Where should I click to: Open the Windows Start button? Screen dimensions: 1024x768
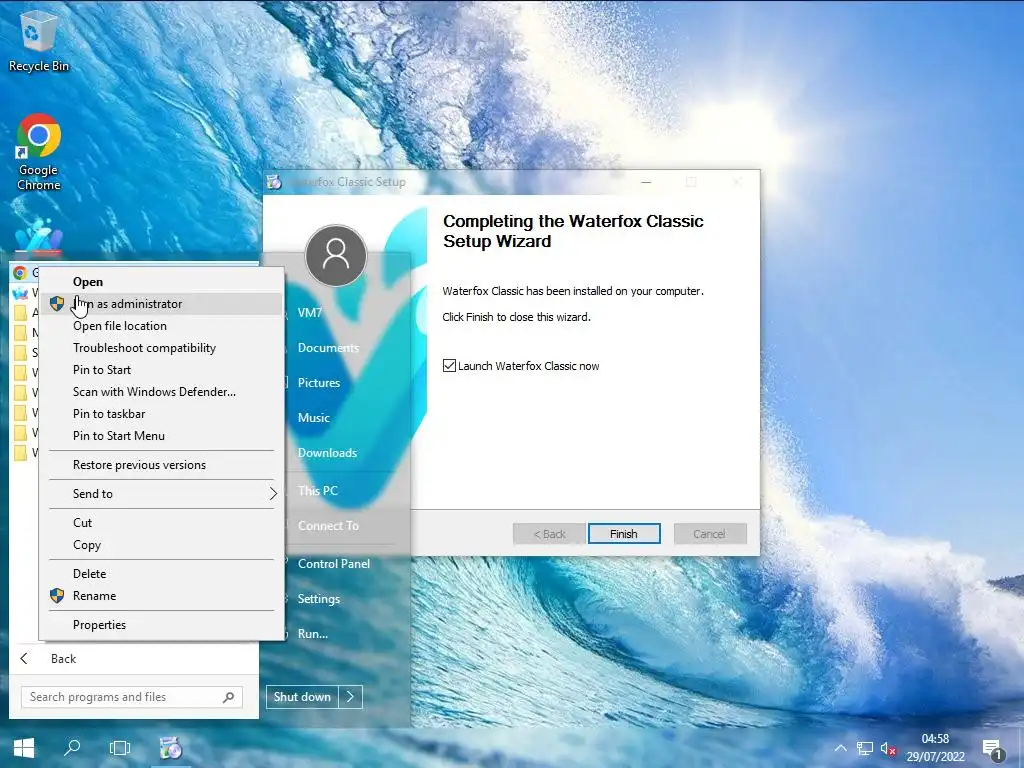[x=24, y=748]
